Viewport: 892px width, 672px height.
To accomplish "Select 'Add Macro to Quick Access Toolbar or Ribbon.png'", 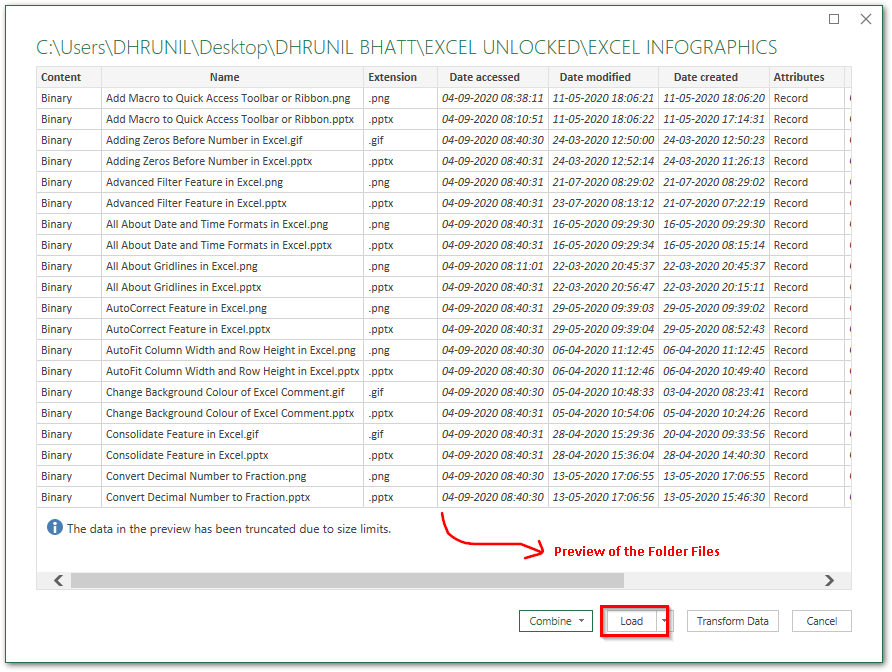I will click(x=228, y=98).
